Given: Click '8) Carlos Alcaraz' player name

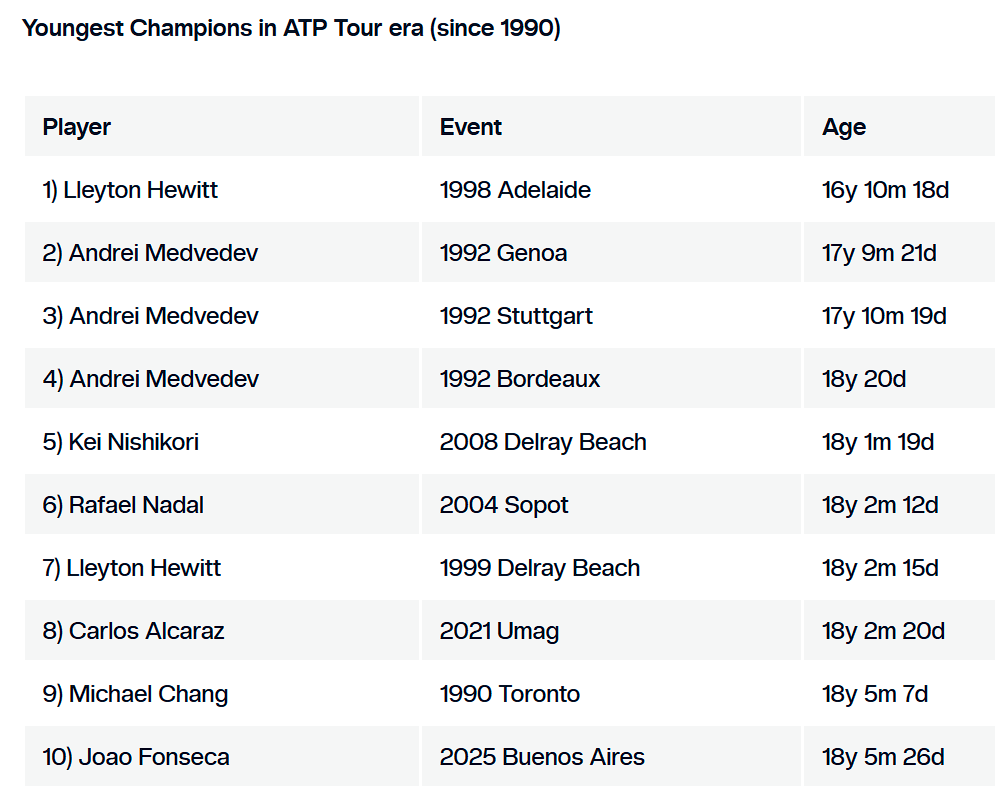Looking at the screenshot, I should tap(133, 631).
